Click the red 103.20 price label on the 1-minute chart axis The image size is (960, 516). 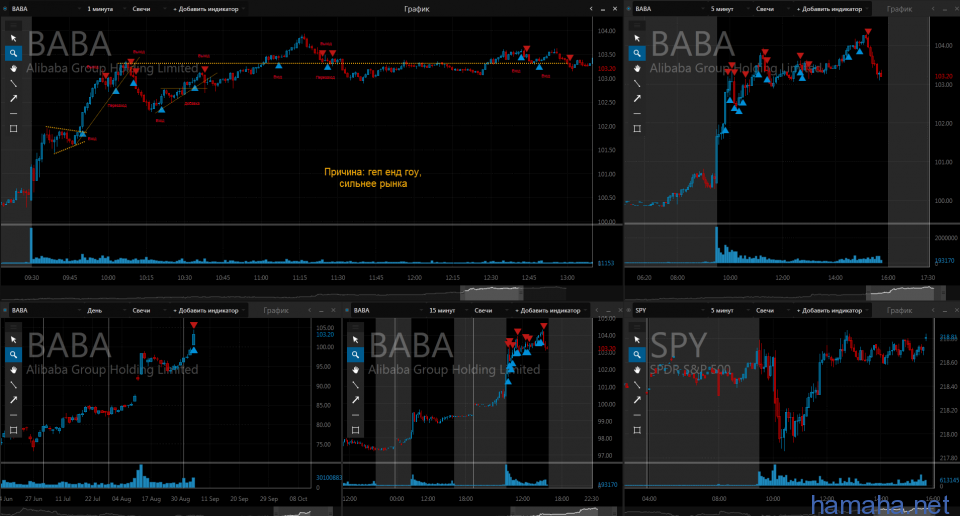(607, 69)
